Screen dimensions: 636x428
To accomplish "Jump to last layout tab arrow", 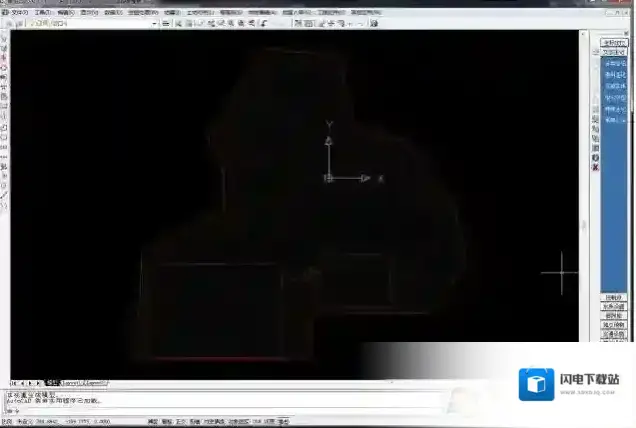I will pos(38,383).
